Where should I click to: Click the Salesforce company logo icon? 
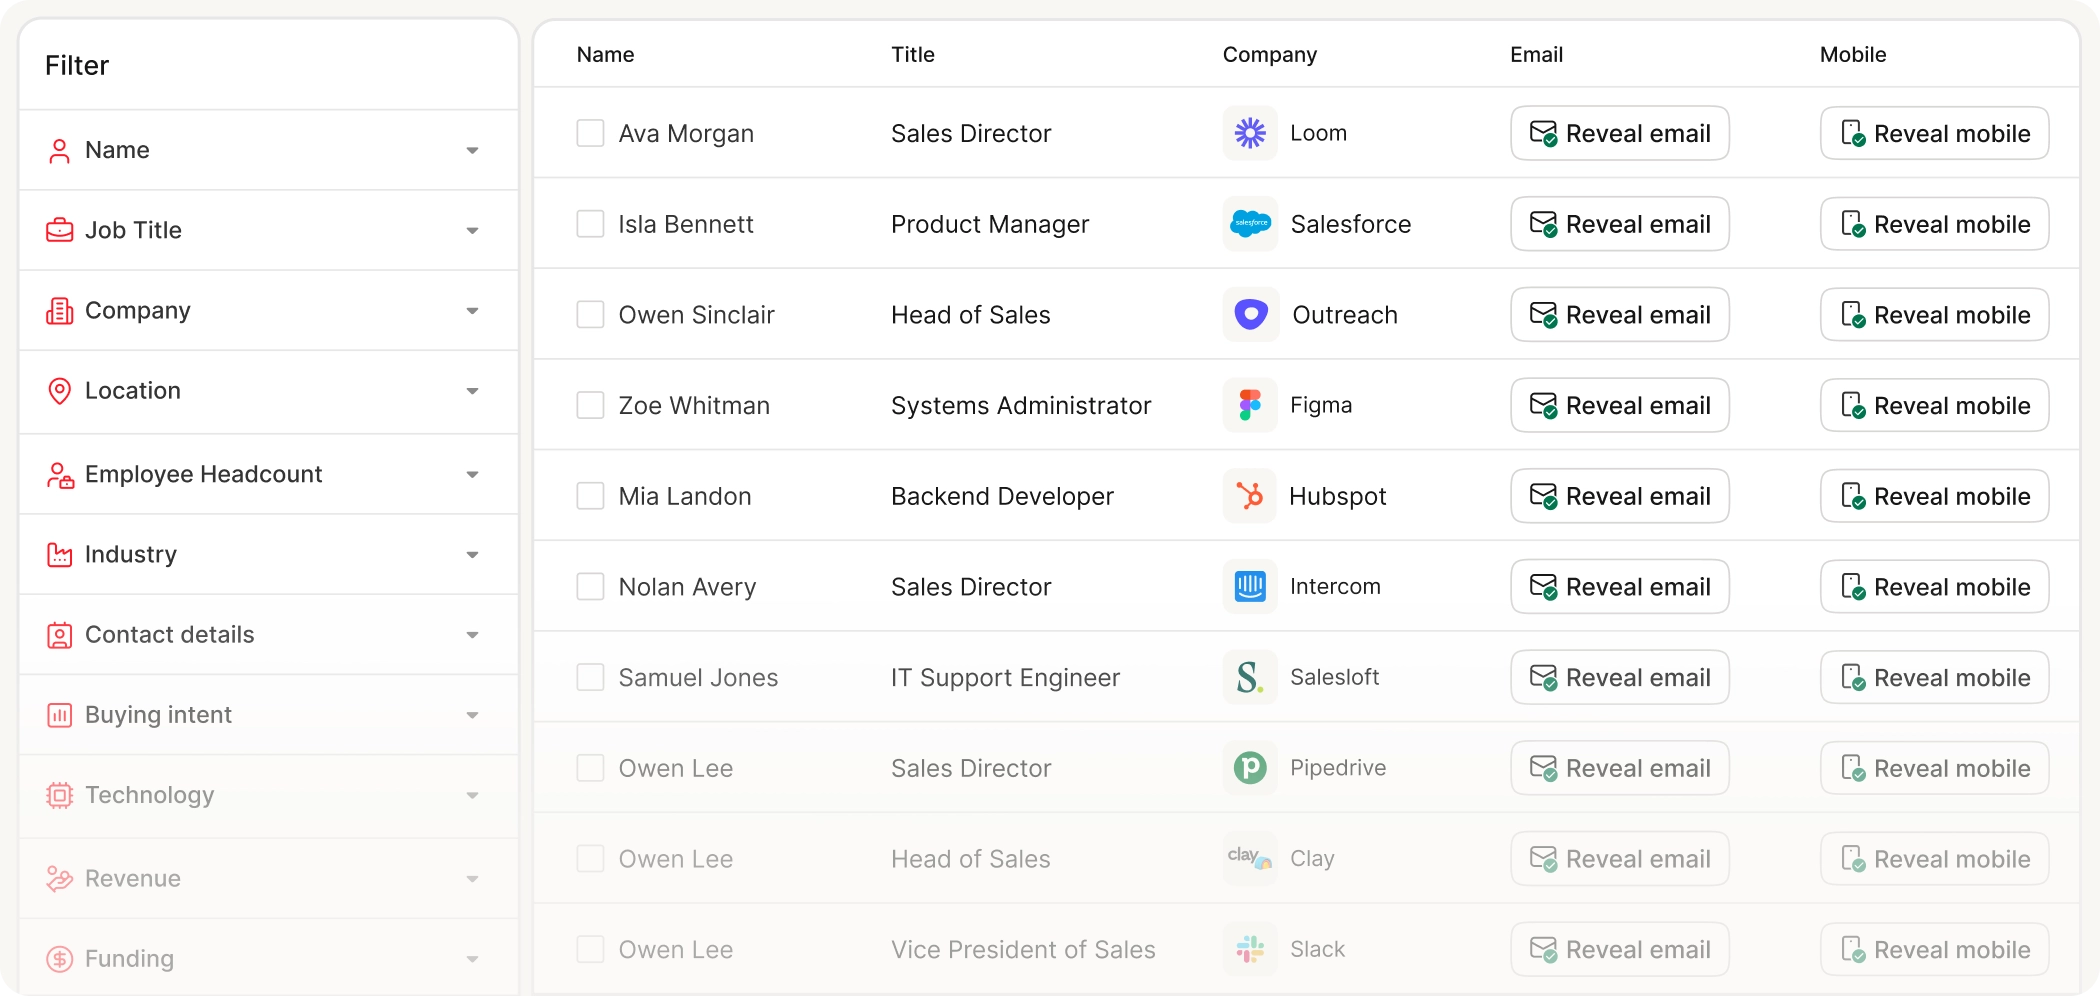(x=1250, y=224)
